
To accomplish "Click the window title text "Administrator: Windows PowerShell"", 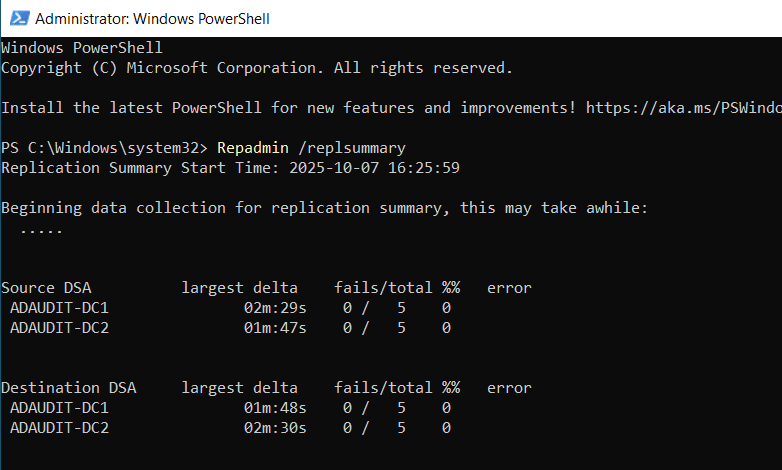I will pyautogui.click(x=151, y=19).
